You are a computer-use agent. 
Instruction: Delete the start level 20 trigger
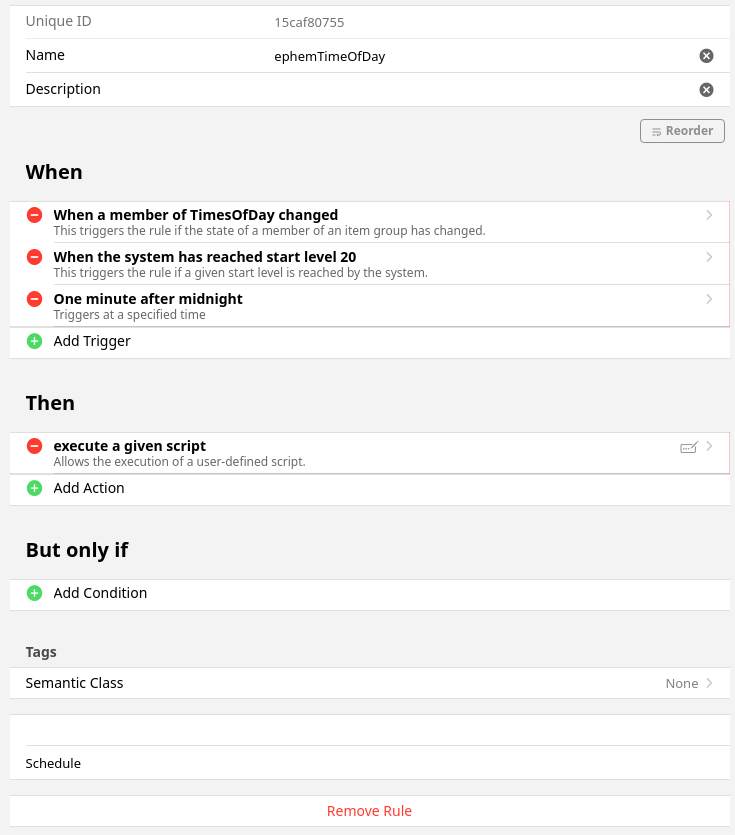tap(34, 257)
